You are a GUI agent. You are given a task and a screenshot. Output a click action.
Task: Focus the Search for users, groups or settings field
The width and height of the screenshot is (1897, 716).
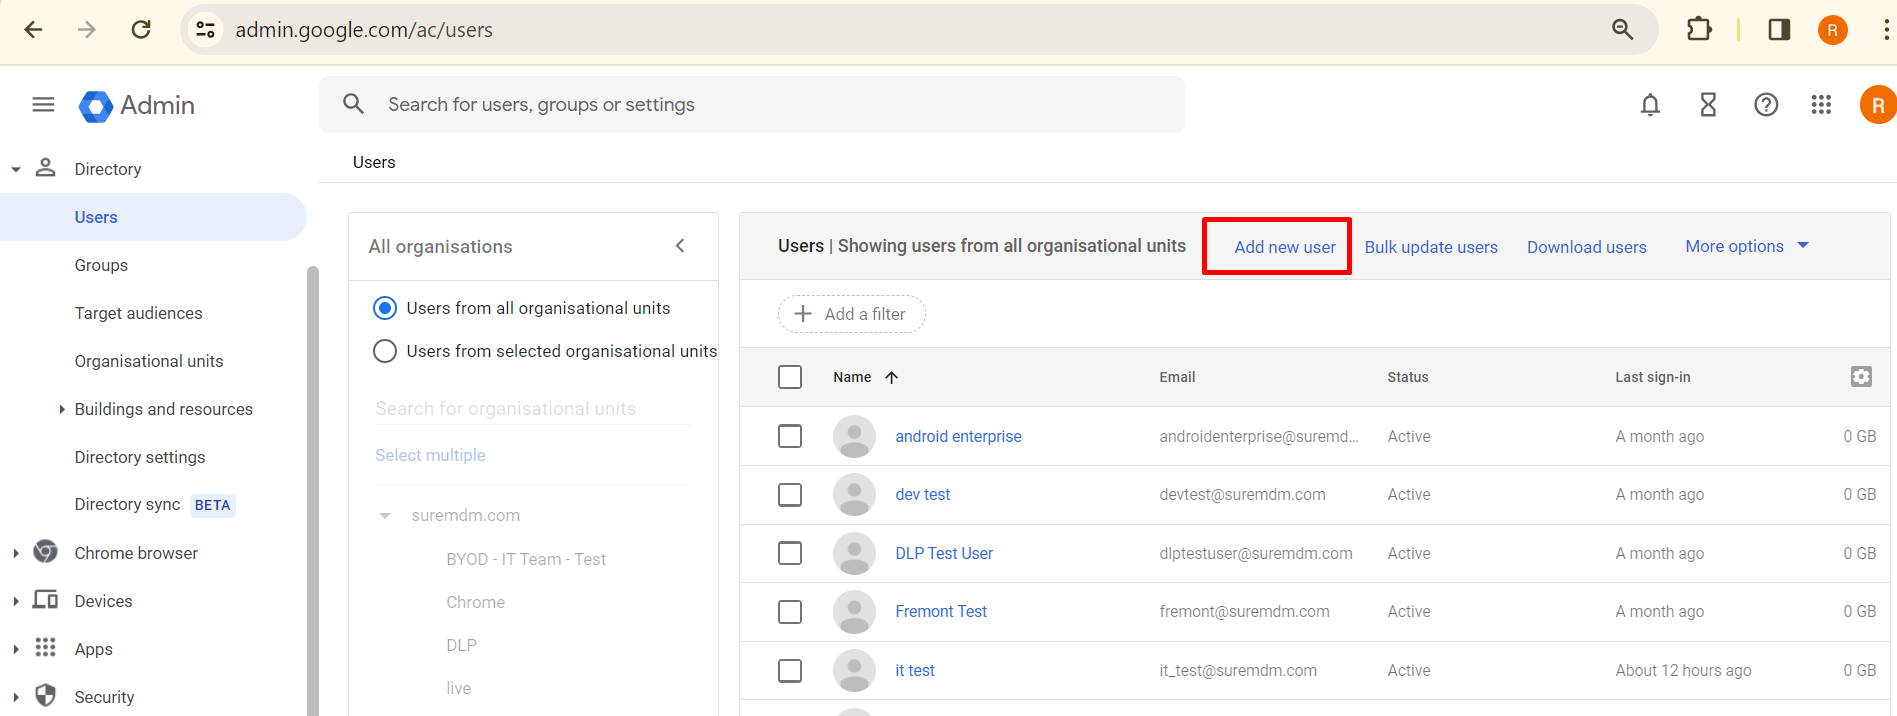pyautogui.click(x=752, y=104)
